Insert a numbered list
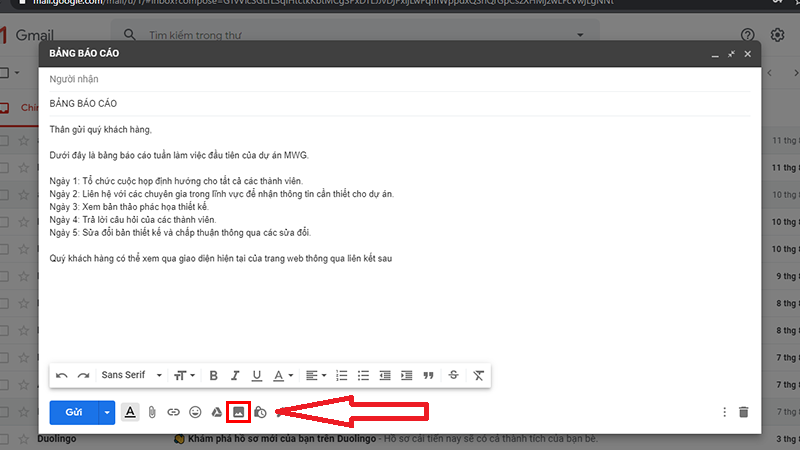Image resolution: width=800 pixels, height=450 pixels. click(x=341, y=376)
